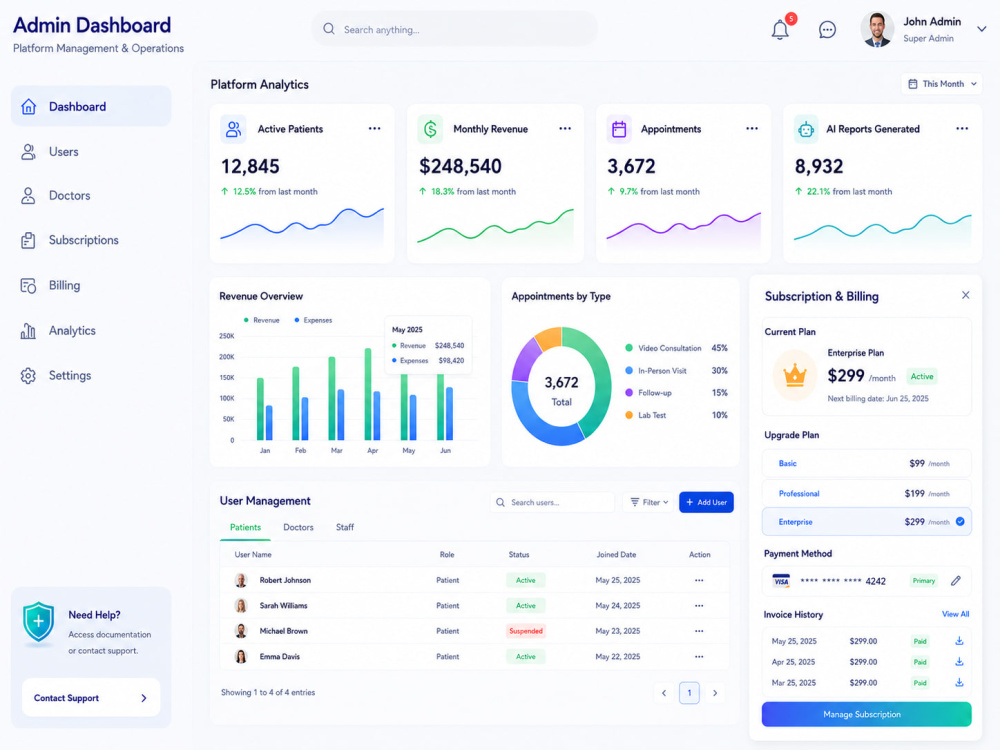Open the This Month date range dropdown

coord(942,84)
